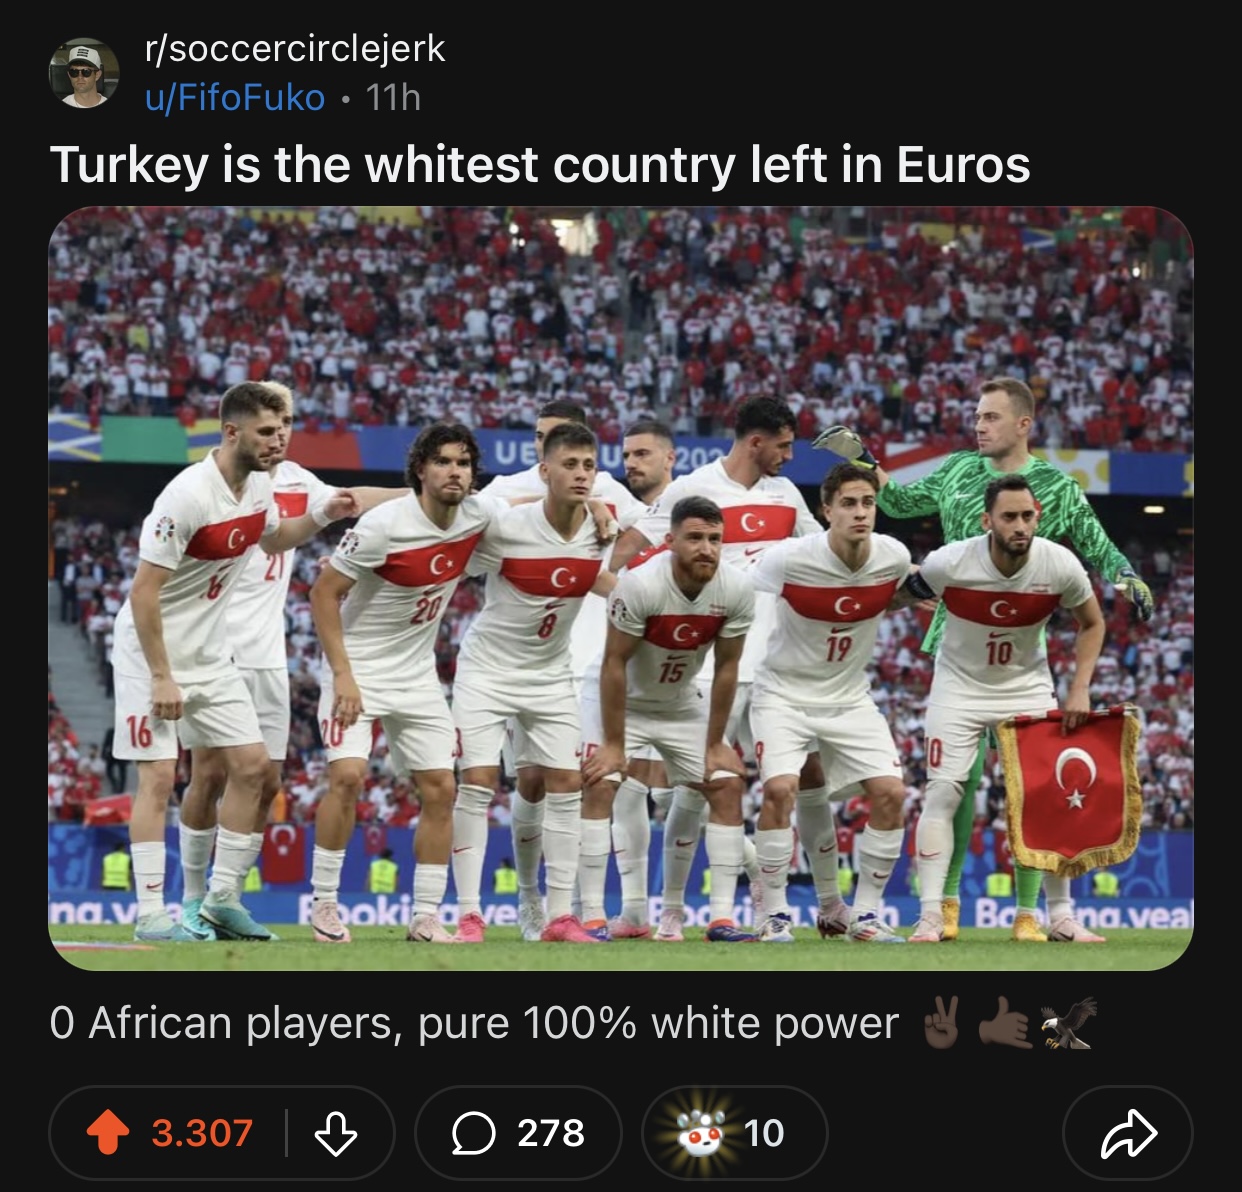Click the 278 comments count
The height and width of the screenshot is (1192, 1242).
click(551, 1133)
